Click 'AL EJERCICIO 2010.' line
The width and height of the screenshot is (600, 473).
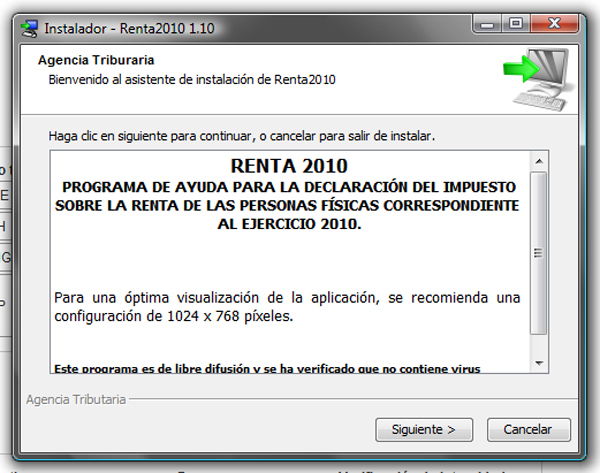289,224
